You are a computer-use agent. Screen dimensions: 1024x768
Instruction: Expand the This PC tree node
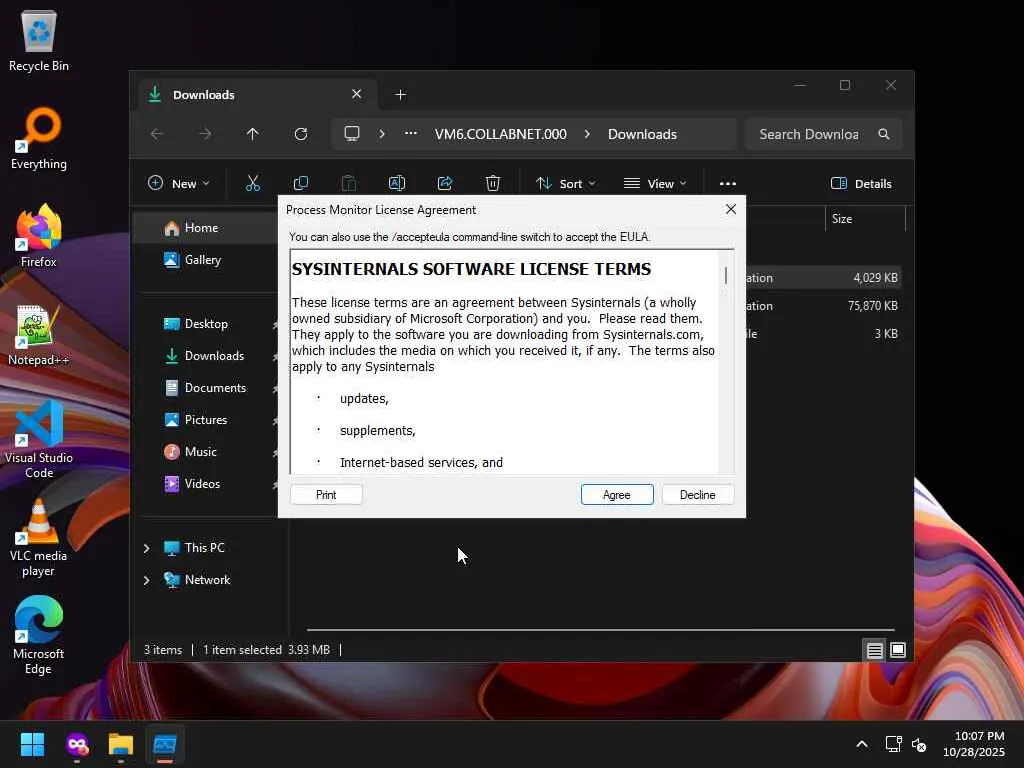147,548
